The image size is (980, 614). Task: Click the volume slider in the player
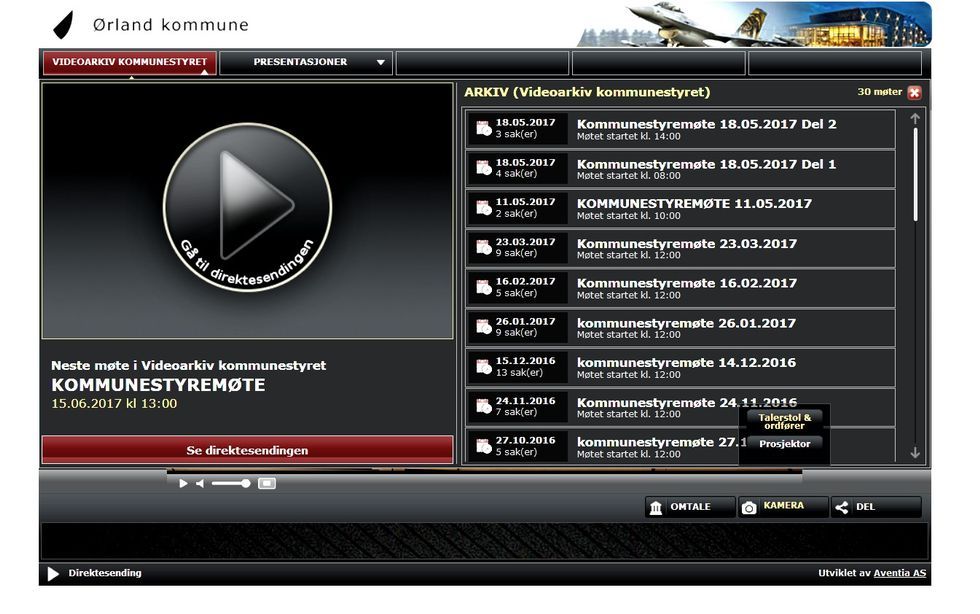pos(231,484)
